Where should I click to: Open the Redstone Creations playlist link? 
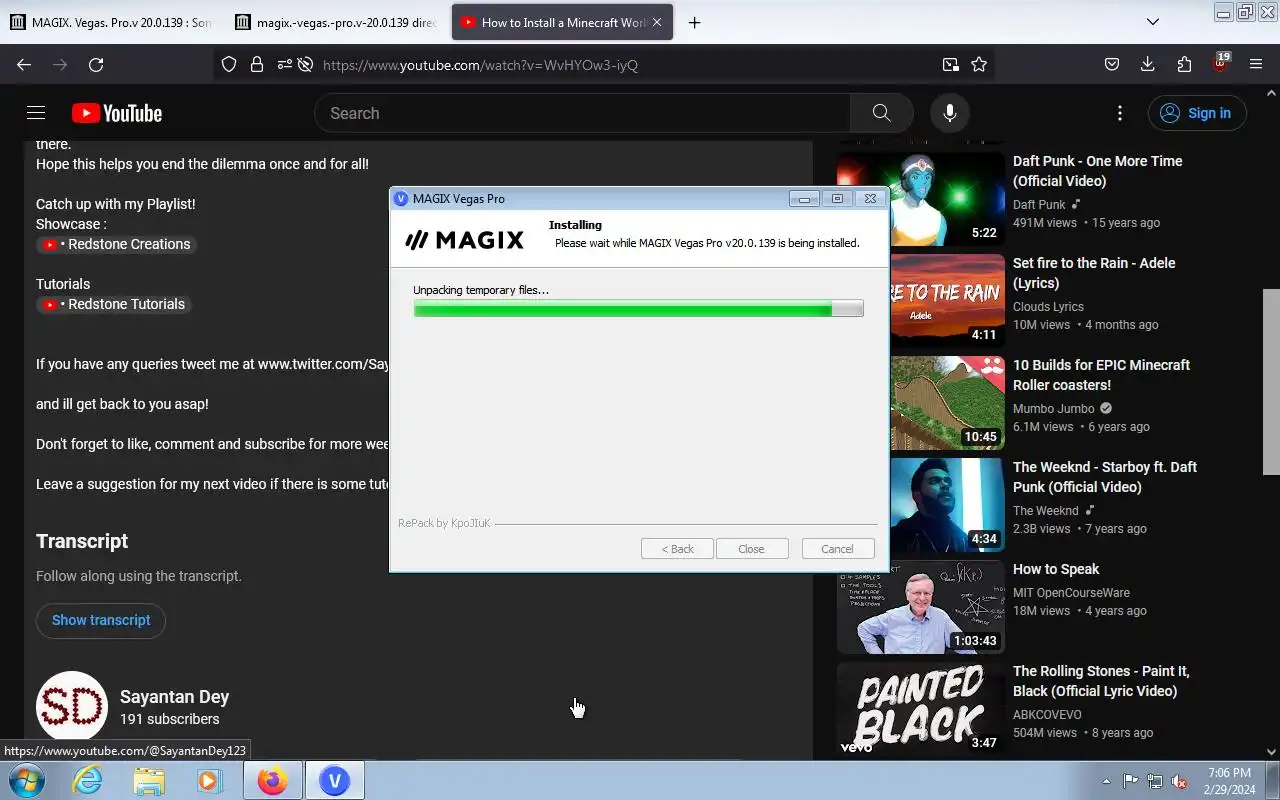point(116,244)
